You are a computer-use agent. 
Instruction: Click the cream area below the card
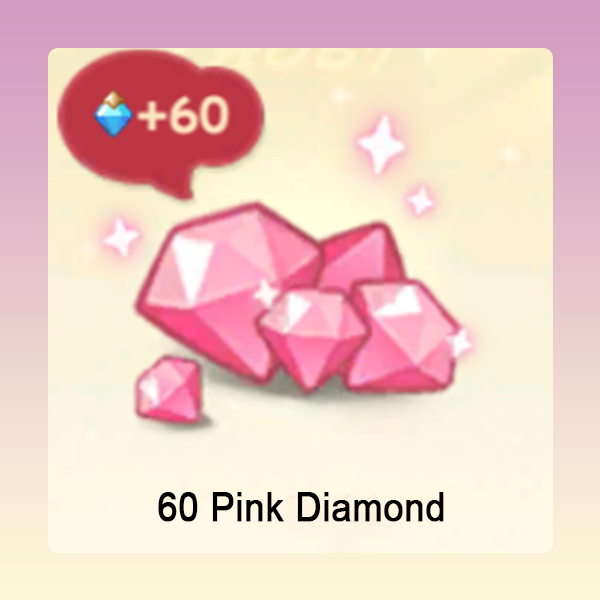point(300,577)
